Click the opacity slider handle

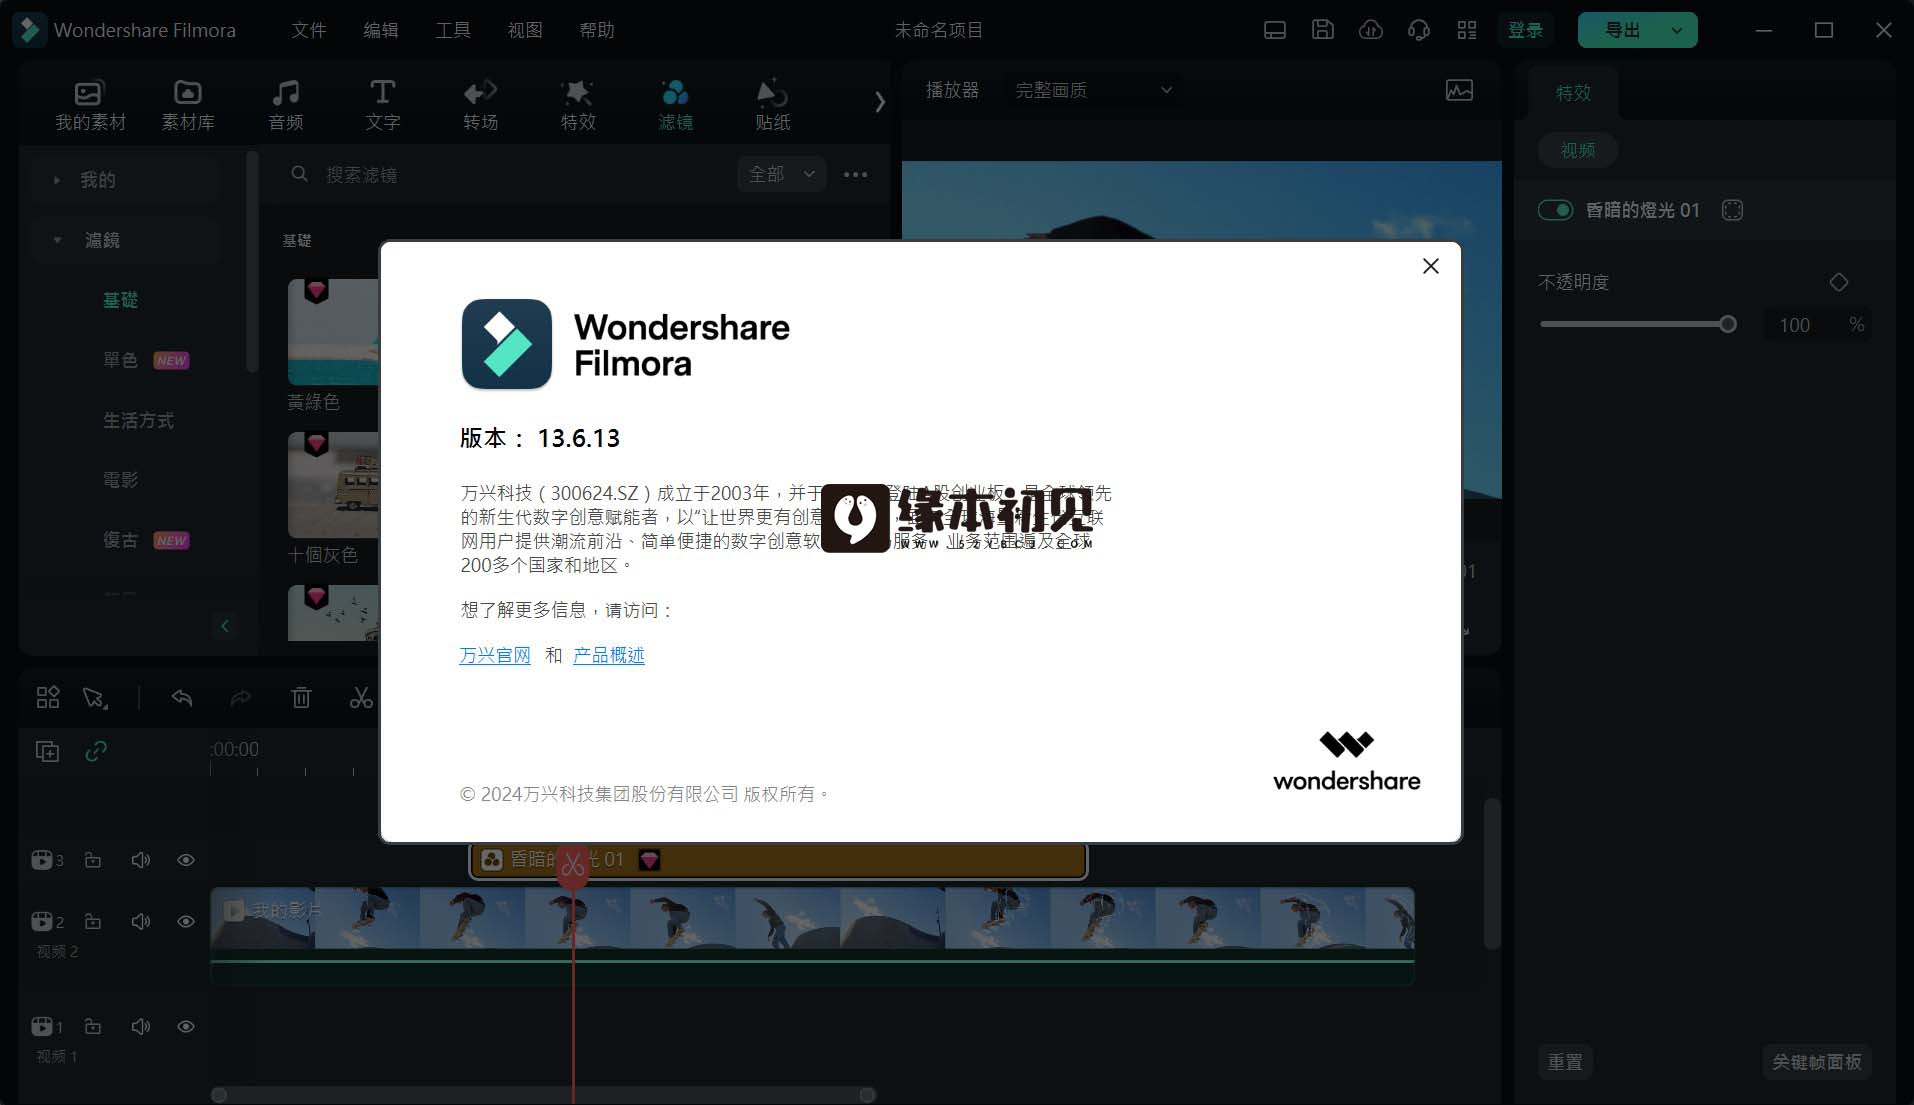tap(1727, 324)
